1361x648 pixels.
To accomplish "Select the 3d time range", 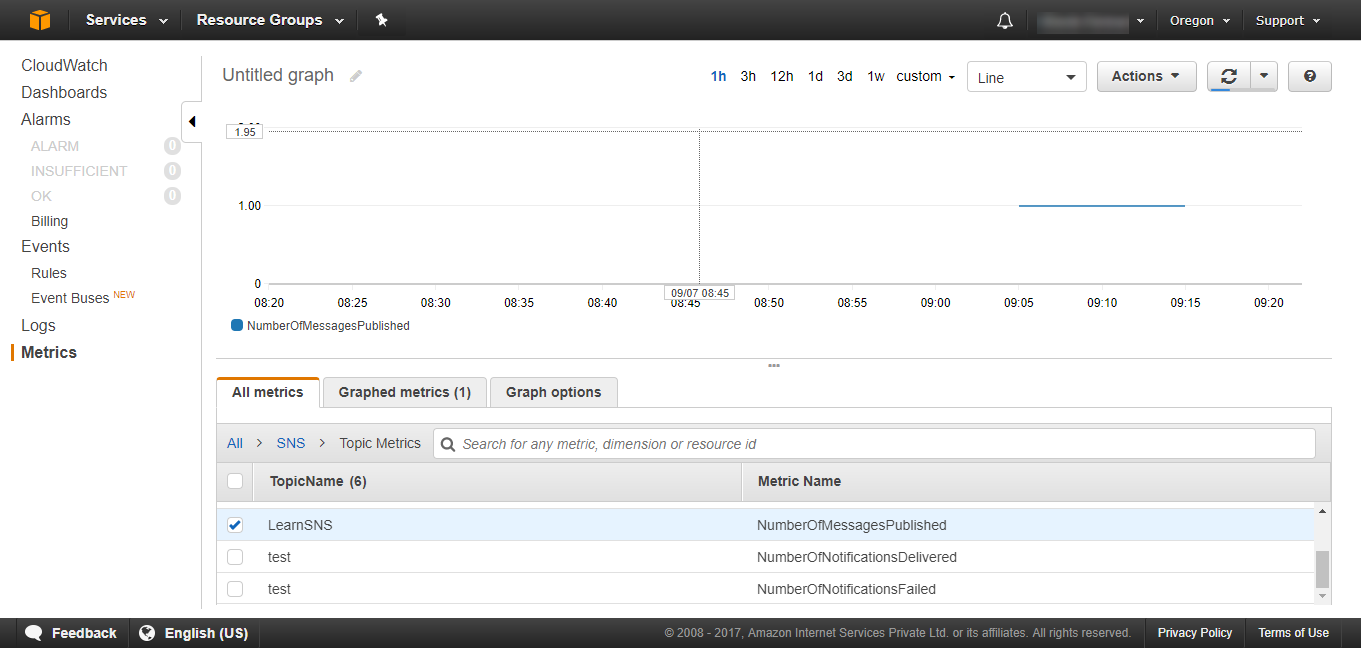I will coord(845,76).
